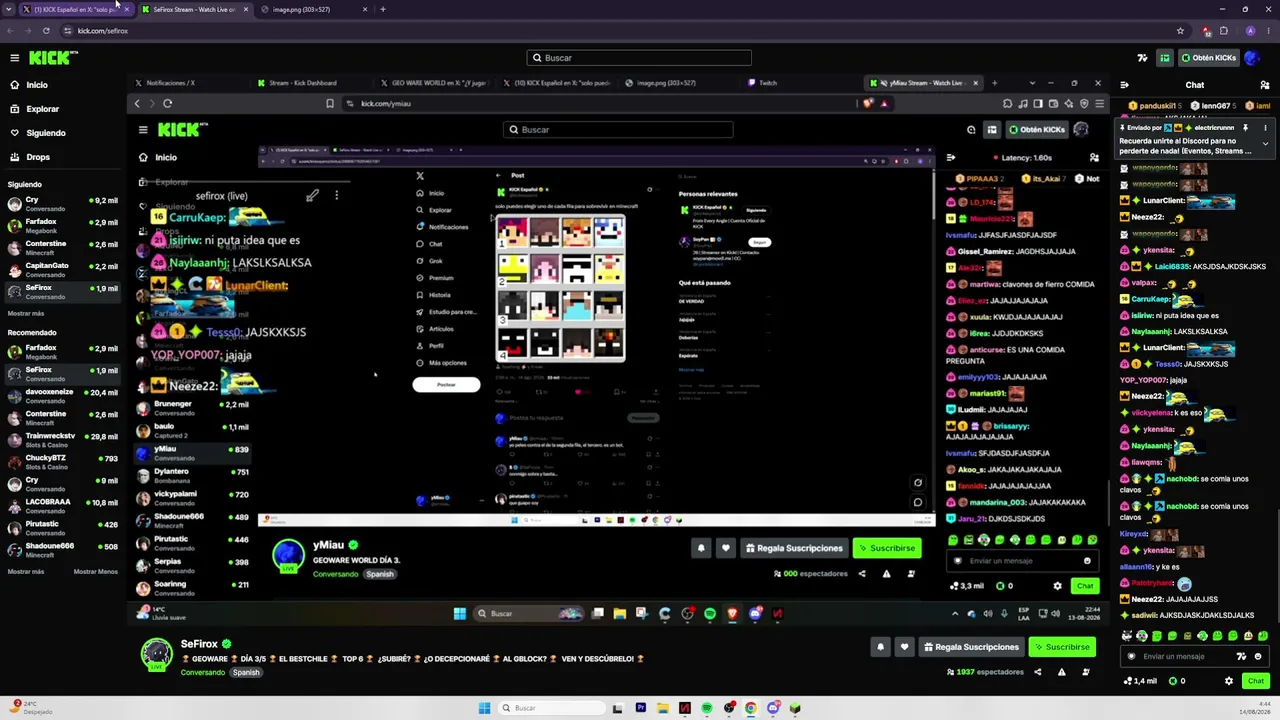Screen dimensions: 1280x720
Task: Open CapitanGato channel in following list
Action: [x=62, y=269]
